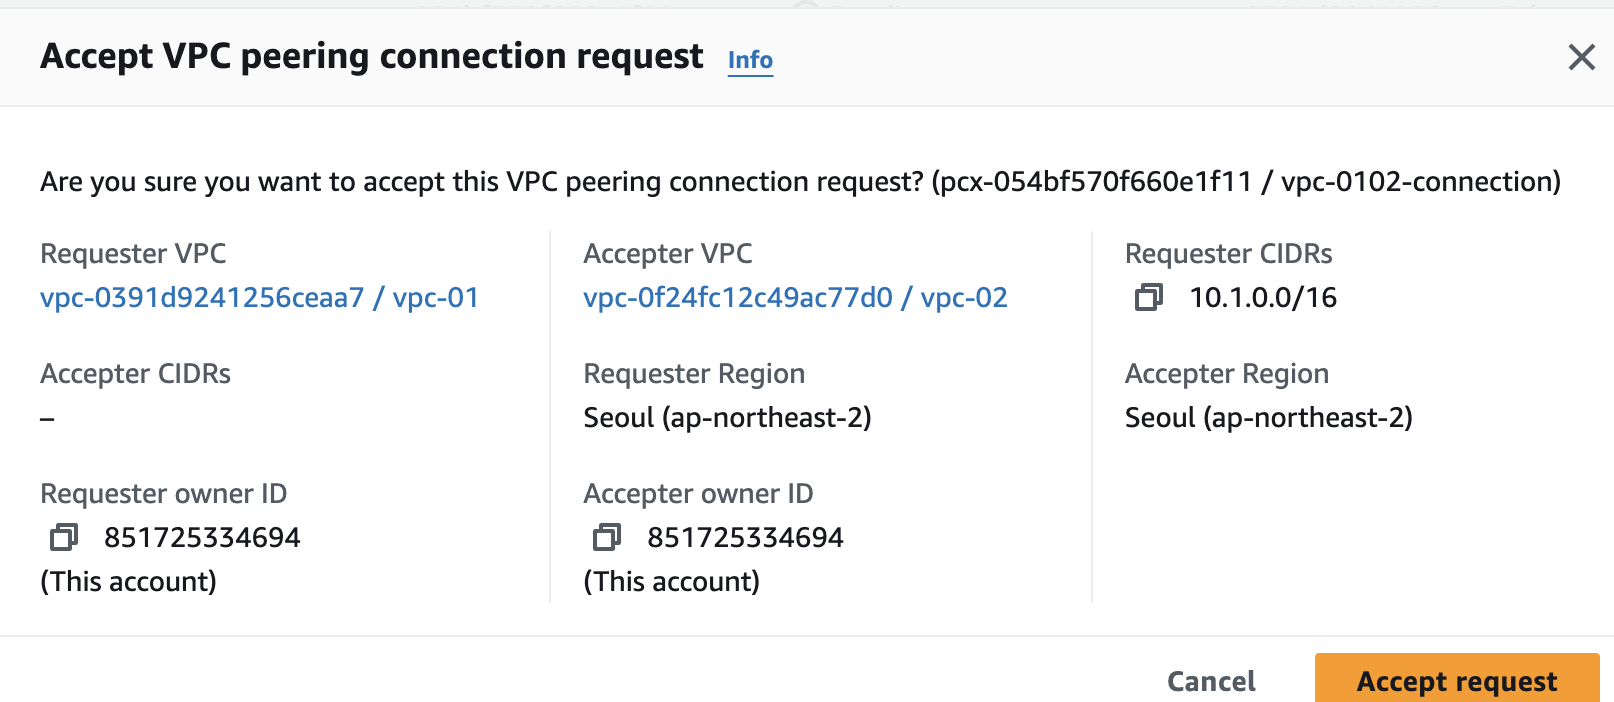Click the Requester Region Seoul value
This screenshot has height=702, width=1614.
(727, 417)
